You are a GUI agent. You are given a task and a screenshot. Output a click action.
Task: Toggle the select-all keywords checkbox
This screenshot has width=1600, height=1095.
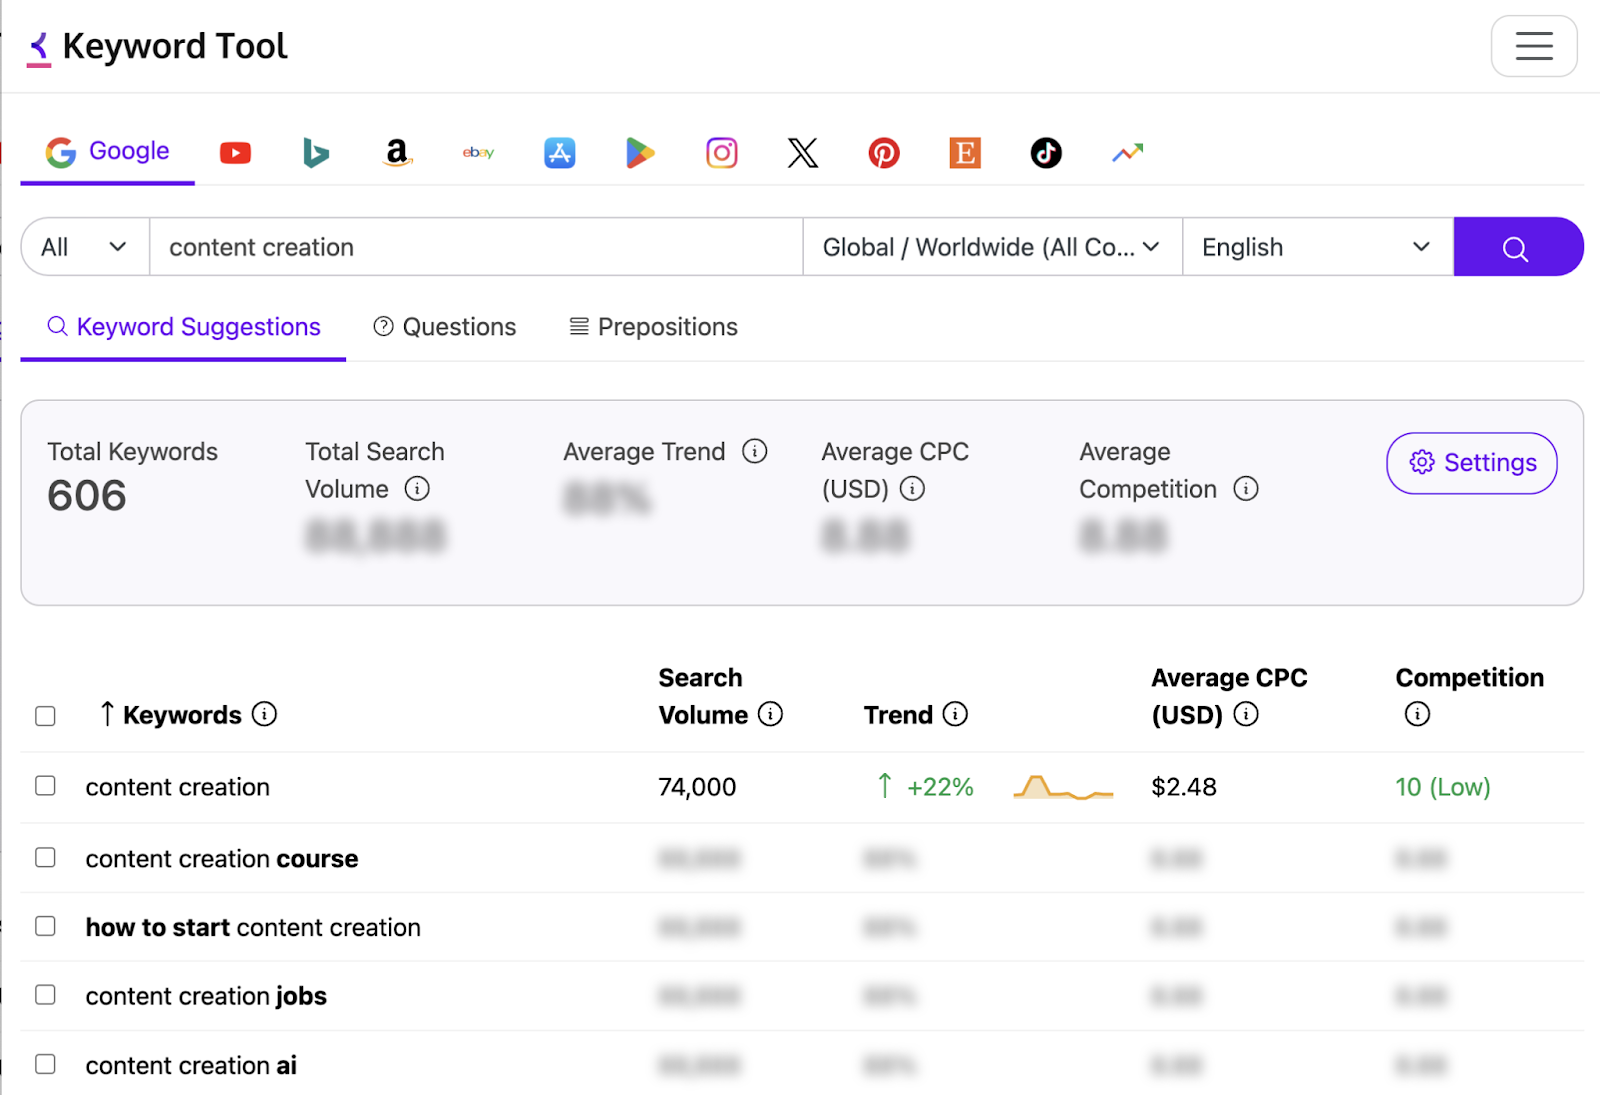pyautogui.click(x=45, y=716)
